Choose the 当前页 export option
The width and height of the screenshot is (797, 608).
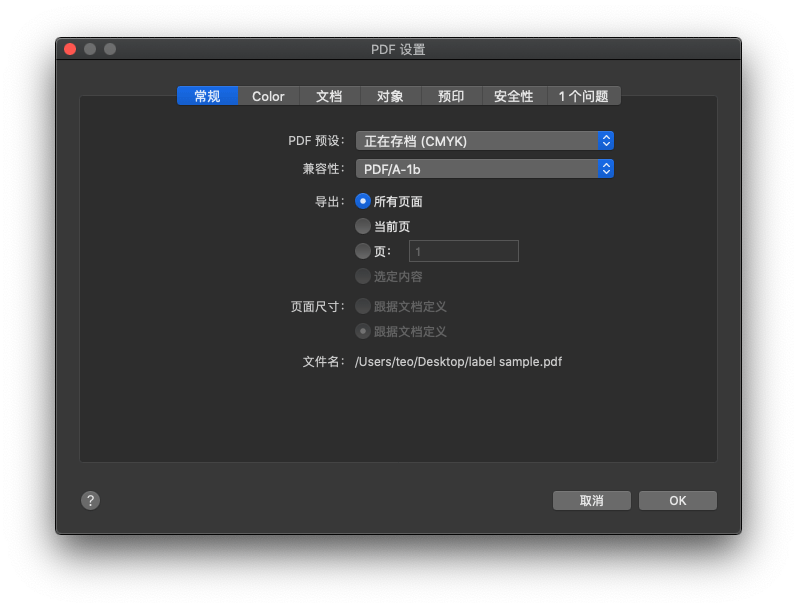coord(362,226)
